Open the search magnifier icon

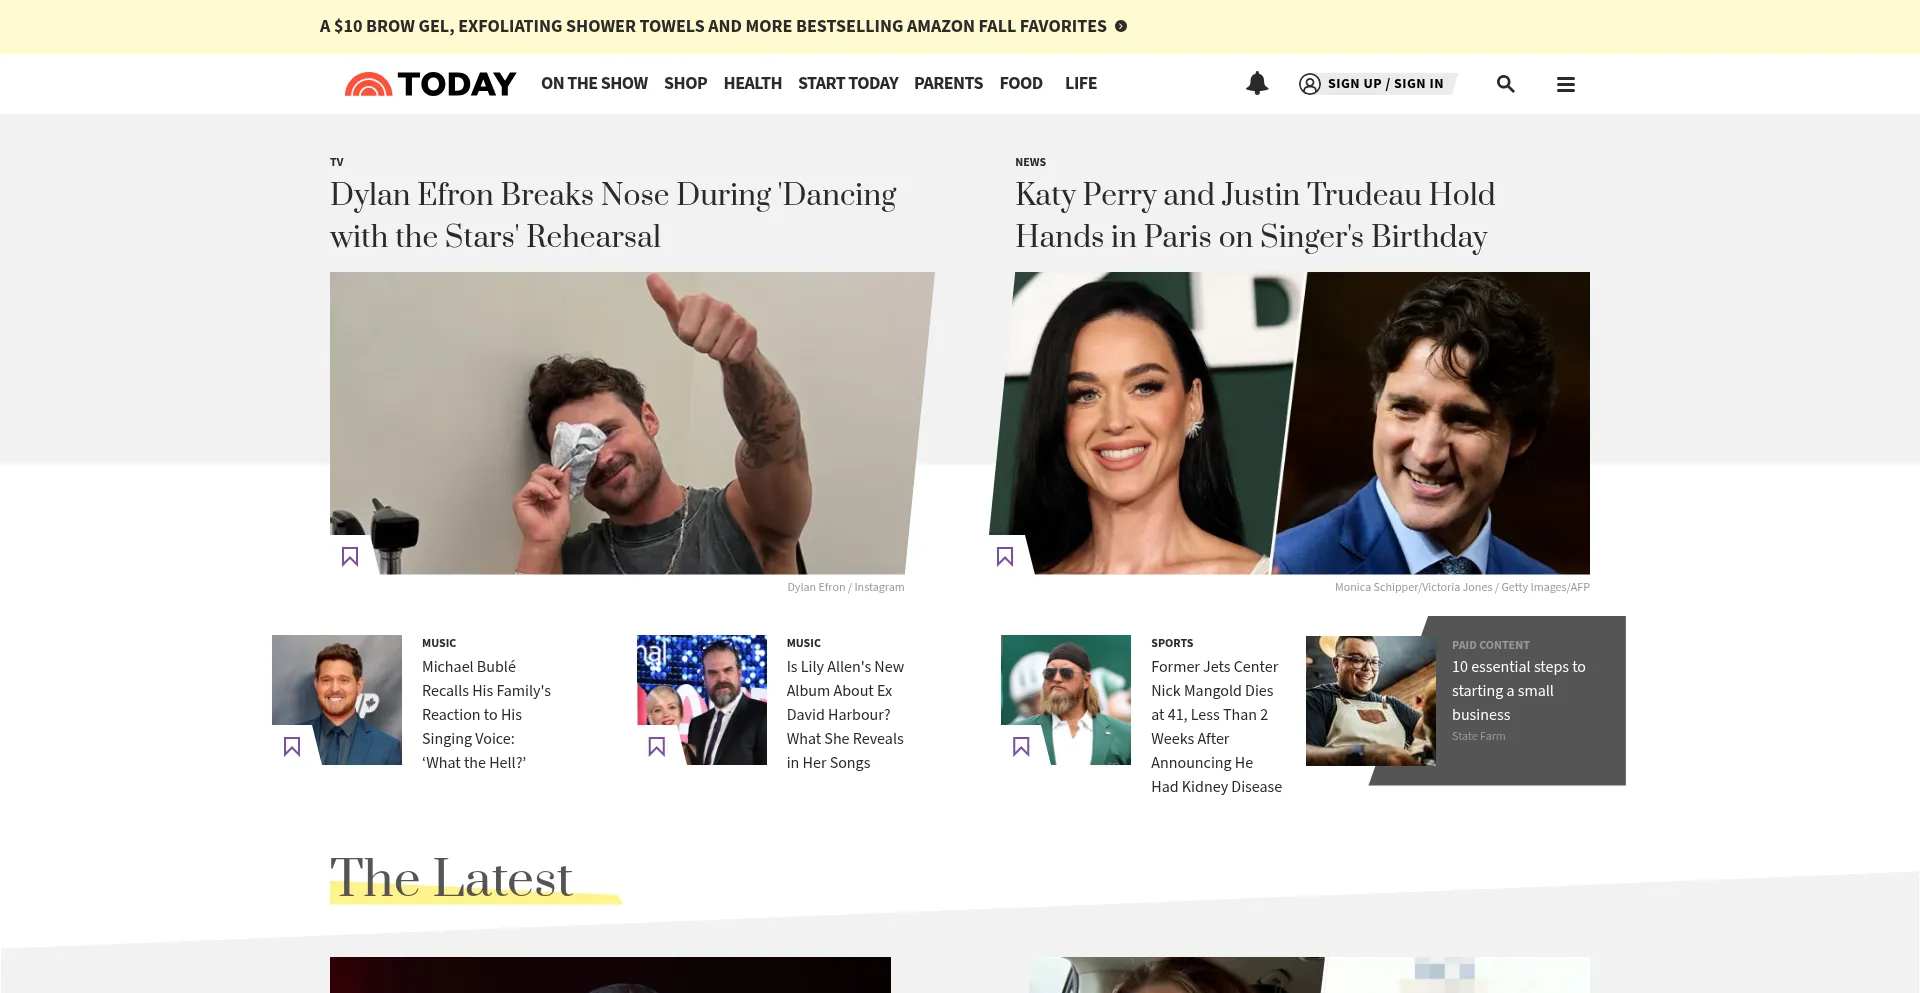(1505, 84)
